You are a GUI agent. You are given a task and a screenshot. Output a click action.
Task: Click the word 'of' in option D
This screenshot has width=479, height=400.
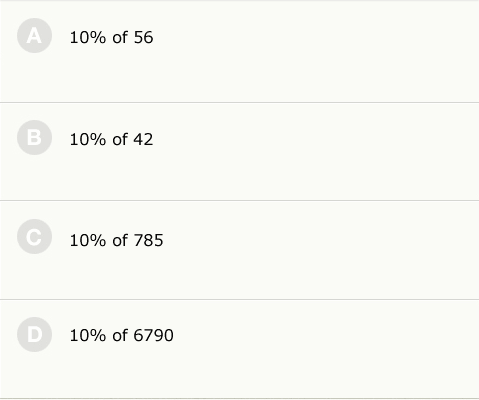tap(120, 335)
